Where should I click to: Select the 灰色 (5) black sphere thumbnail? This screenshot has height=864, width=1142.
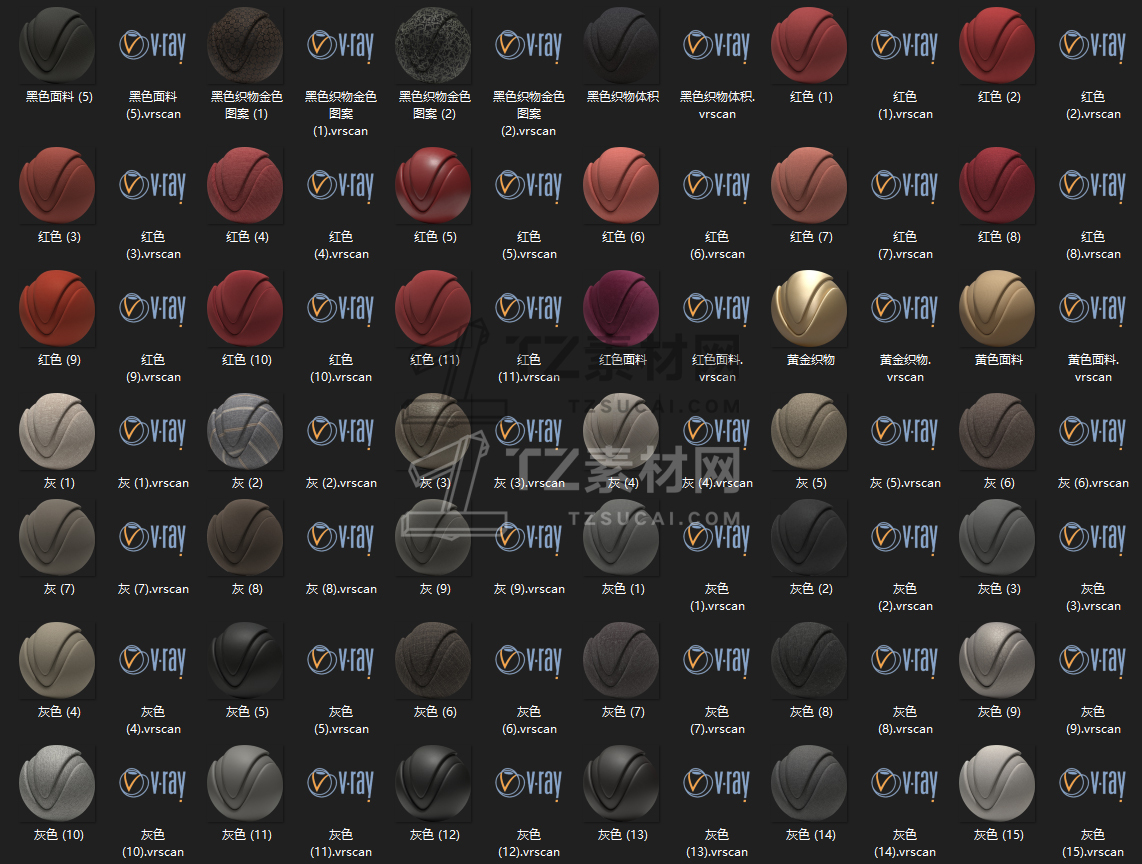click(x=245, y=660)
